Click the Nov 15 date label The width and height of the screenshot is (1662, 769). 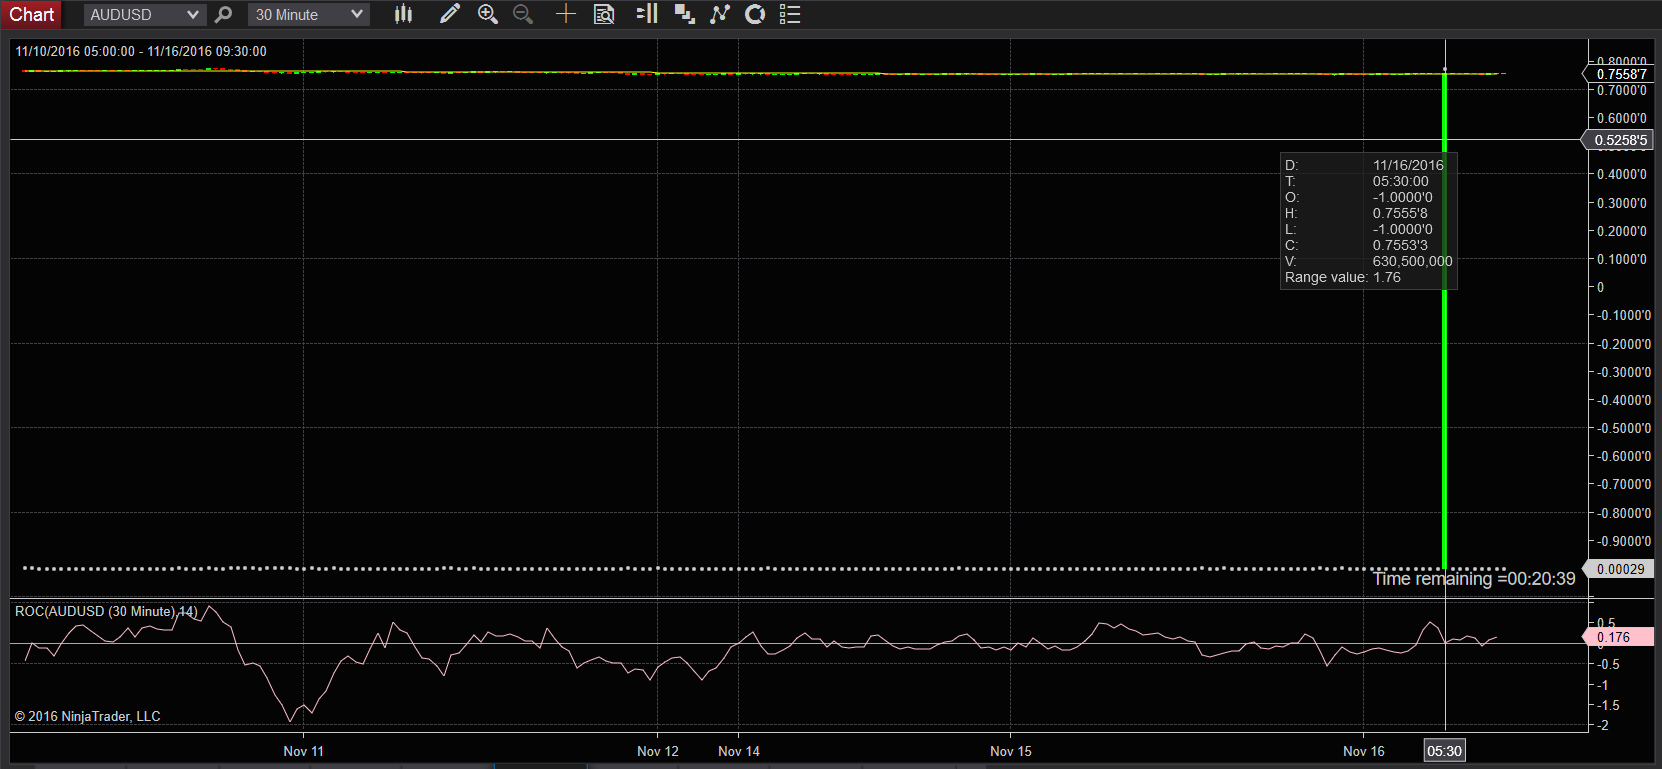[x=1011, y=751]
